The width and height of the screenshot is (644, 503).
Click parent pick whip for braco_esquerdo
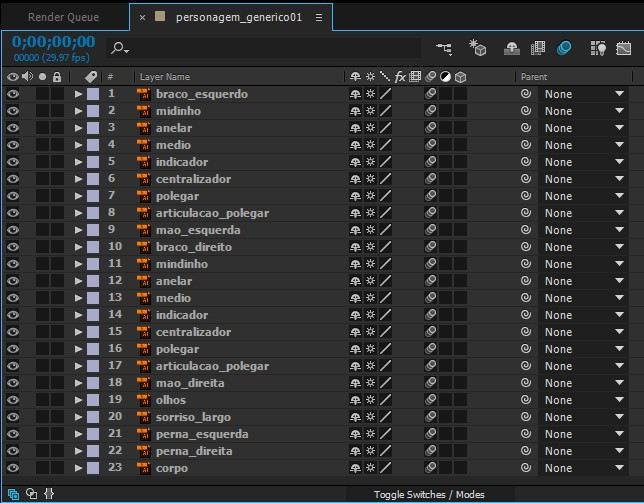point(526,94)
